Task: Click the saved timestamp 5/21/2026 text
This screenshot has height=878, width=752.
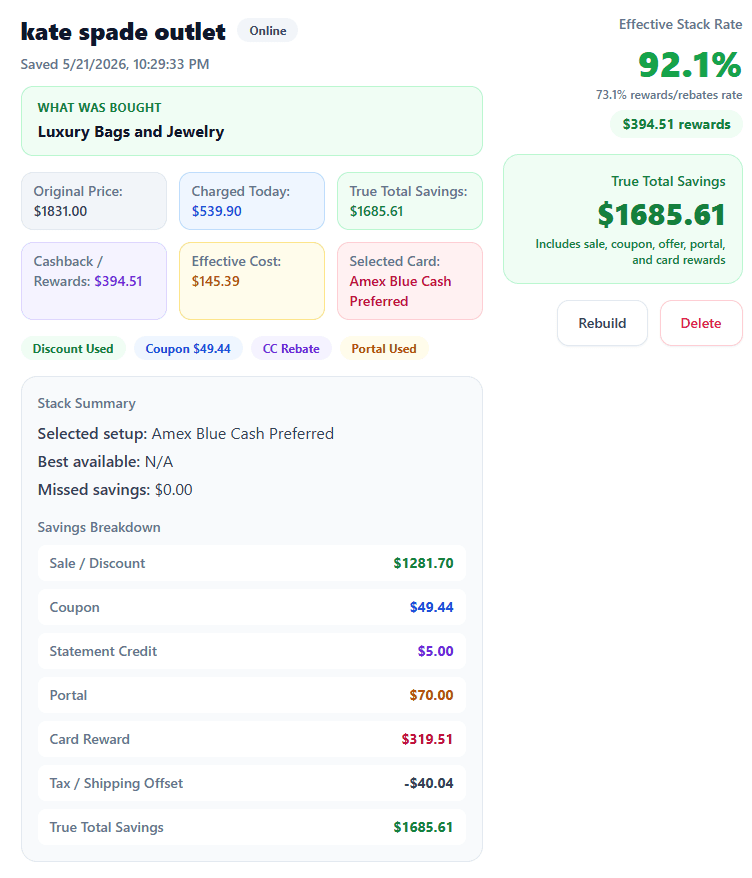Action: tap(115, 64)
